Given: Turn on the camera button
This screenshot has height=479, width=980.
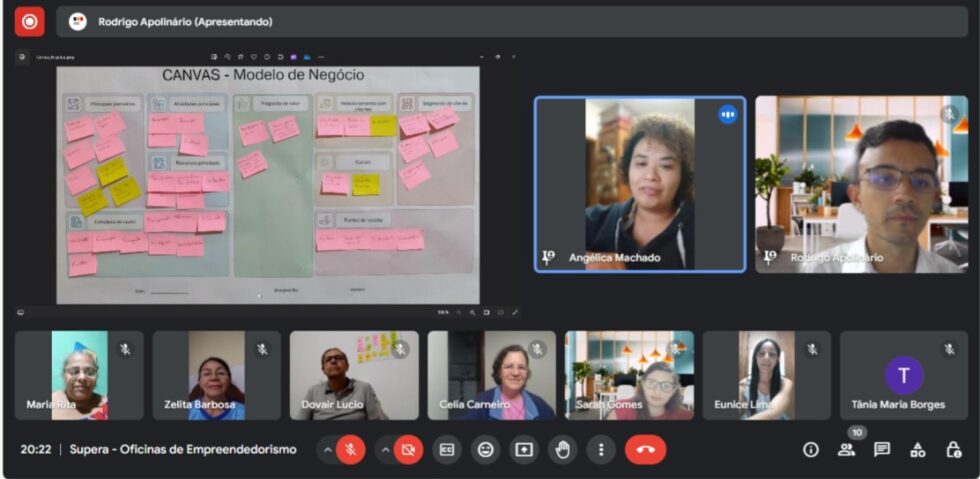Looking at the screenshot, I should [x=408, y=450].
